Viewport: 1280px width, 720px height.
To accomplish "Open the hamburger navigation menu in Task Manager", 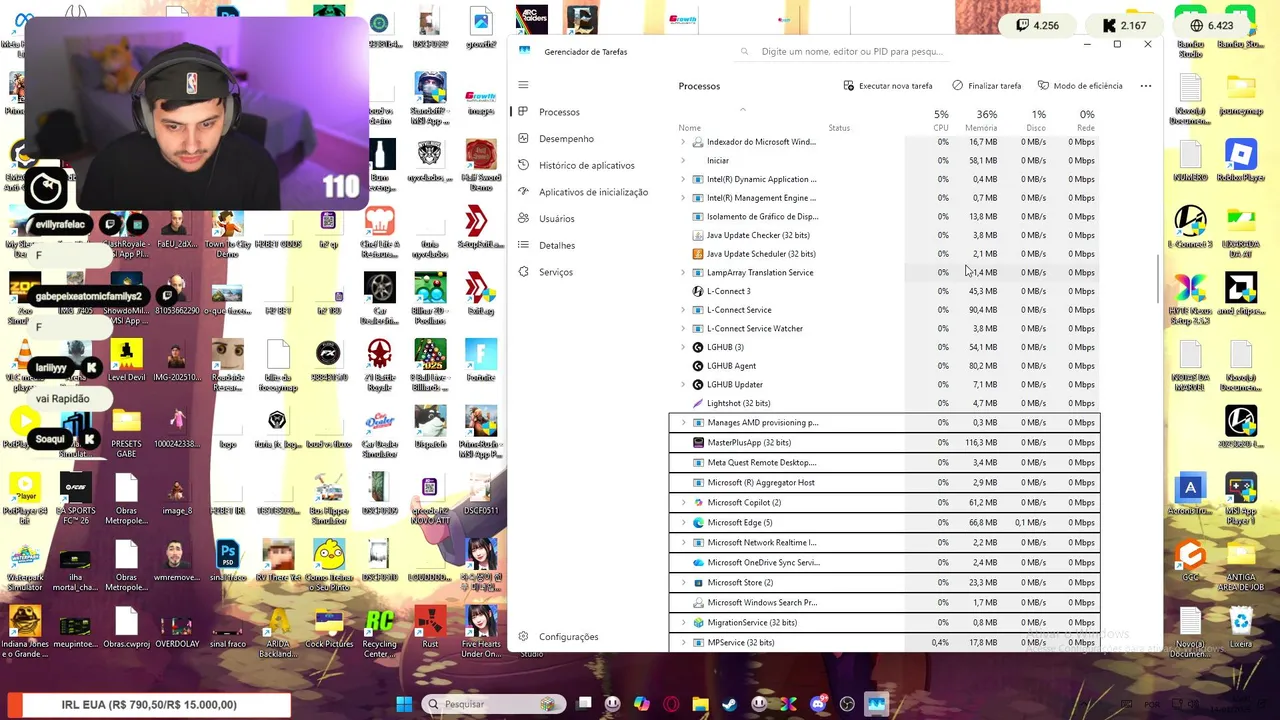I will [523, 85].
